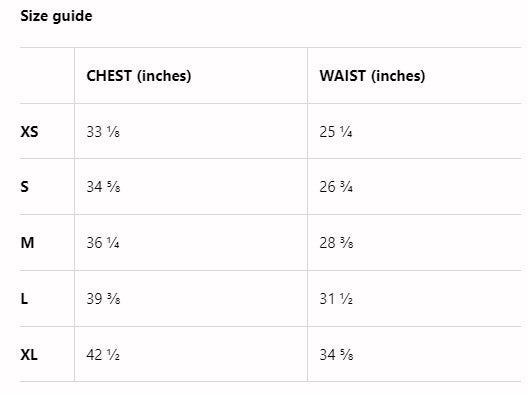Click the word inches in chest header

164,76
